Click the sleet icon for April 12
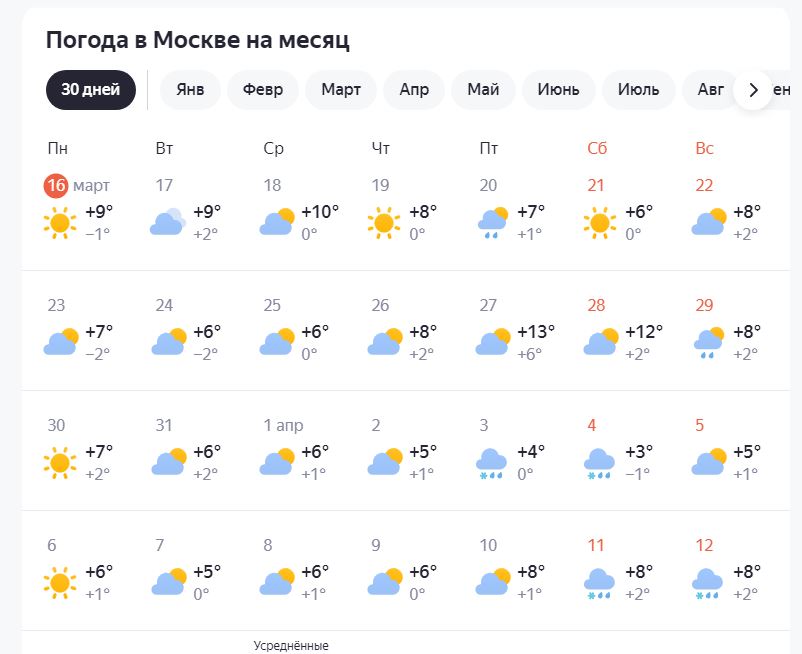 click(707, 583)
